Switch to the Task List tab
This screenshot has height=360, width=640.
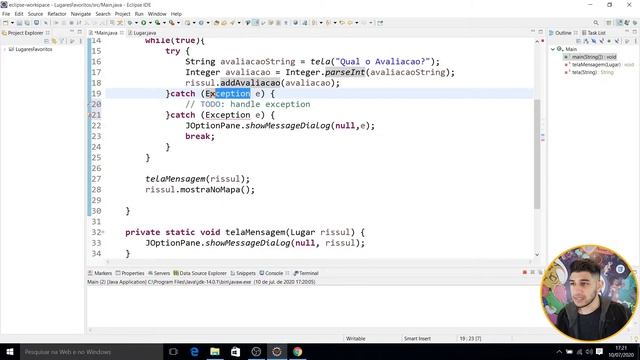click(x=593, y=33)
